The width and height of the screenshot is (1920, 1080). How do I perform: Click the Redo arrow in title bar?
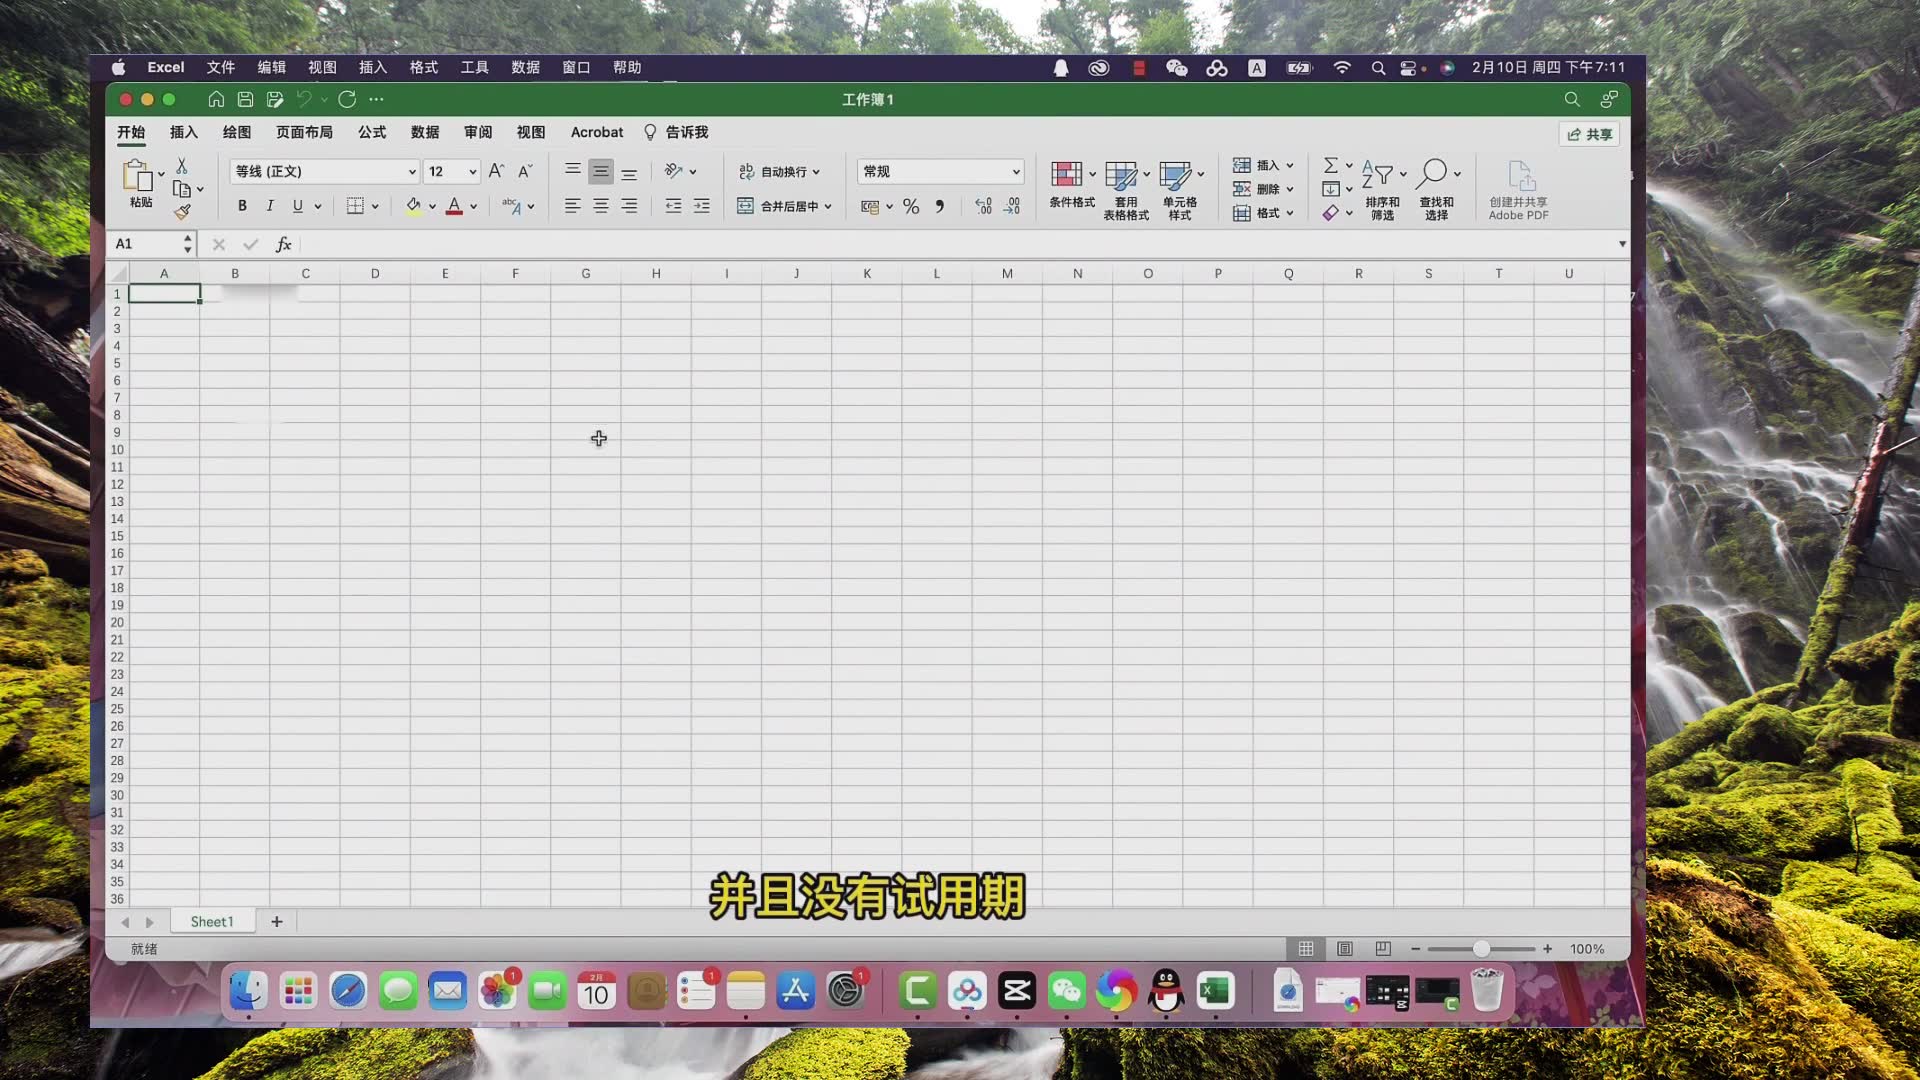point(347,99)
